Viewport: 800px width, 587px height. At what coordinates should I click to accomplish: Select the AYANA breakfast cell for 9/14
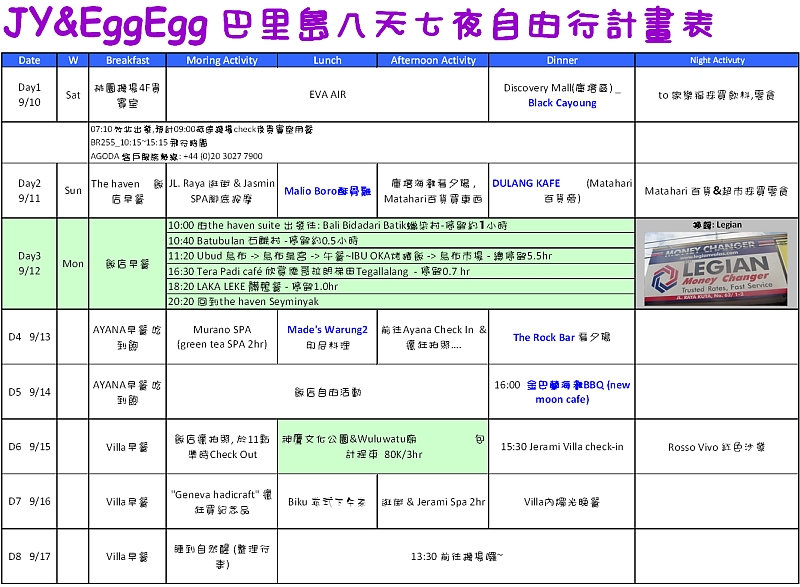tap(128, 392)
